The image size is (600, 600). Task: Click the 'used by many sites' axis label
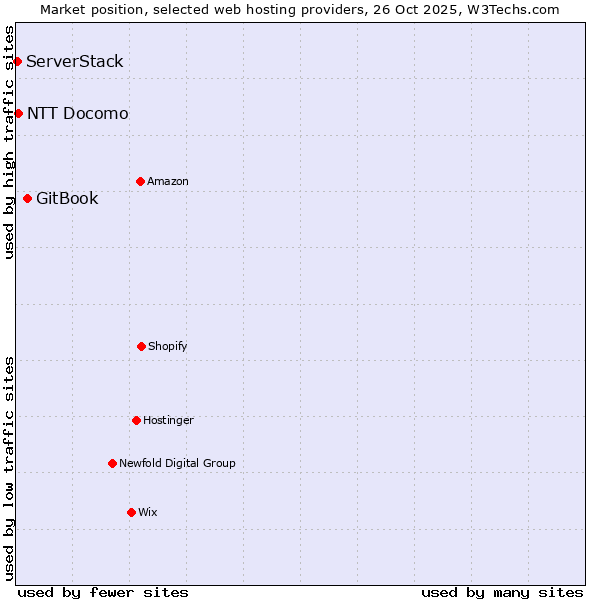coord(502,592)
